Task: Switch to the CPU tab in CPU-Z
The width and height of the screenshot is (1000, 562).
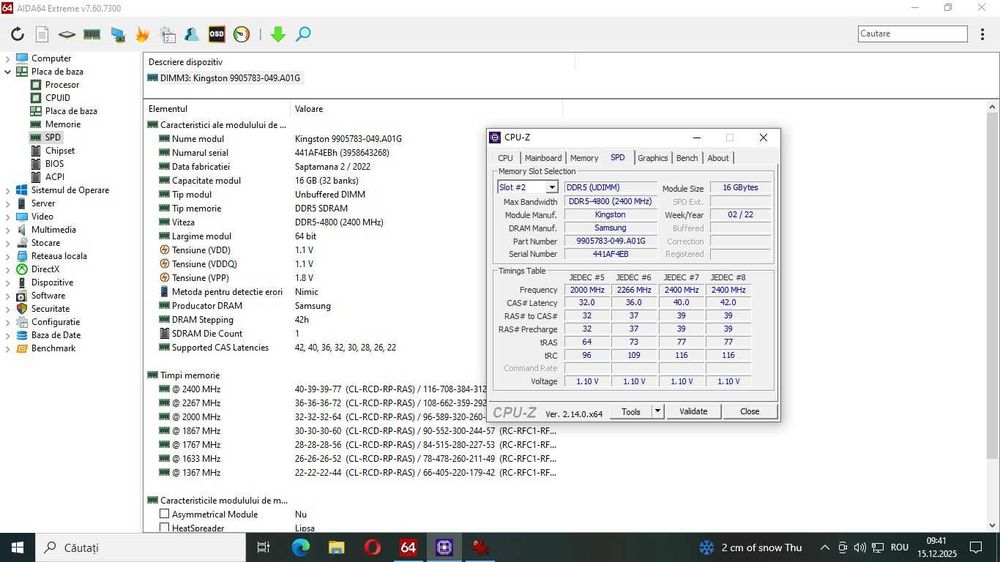Action: pos(505,158)
